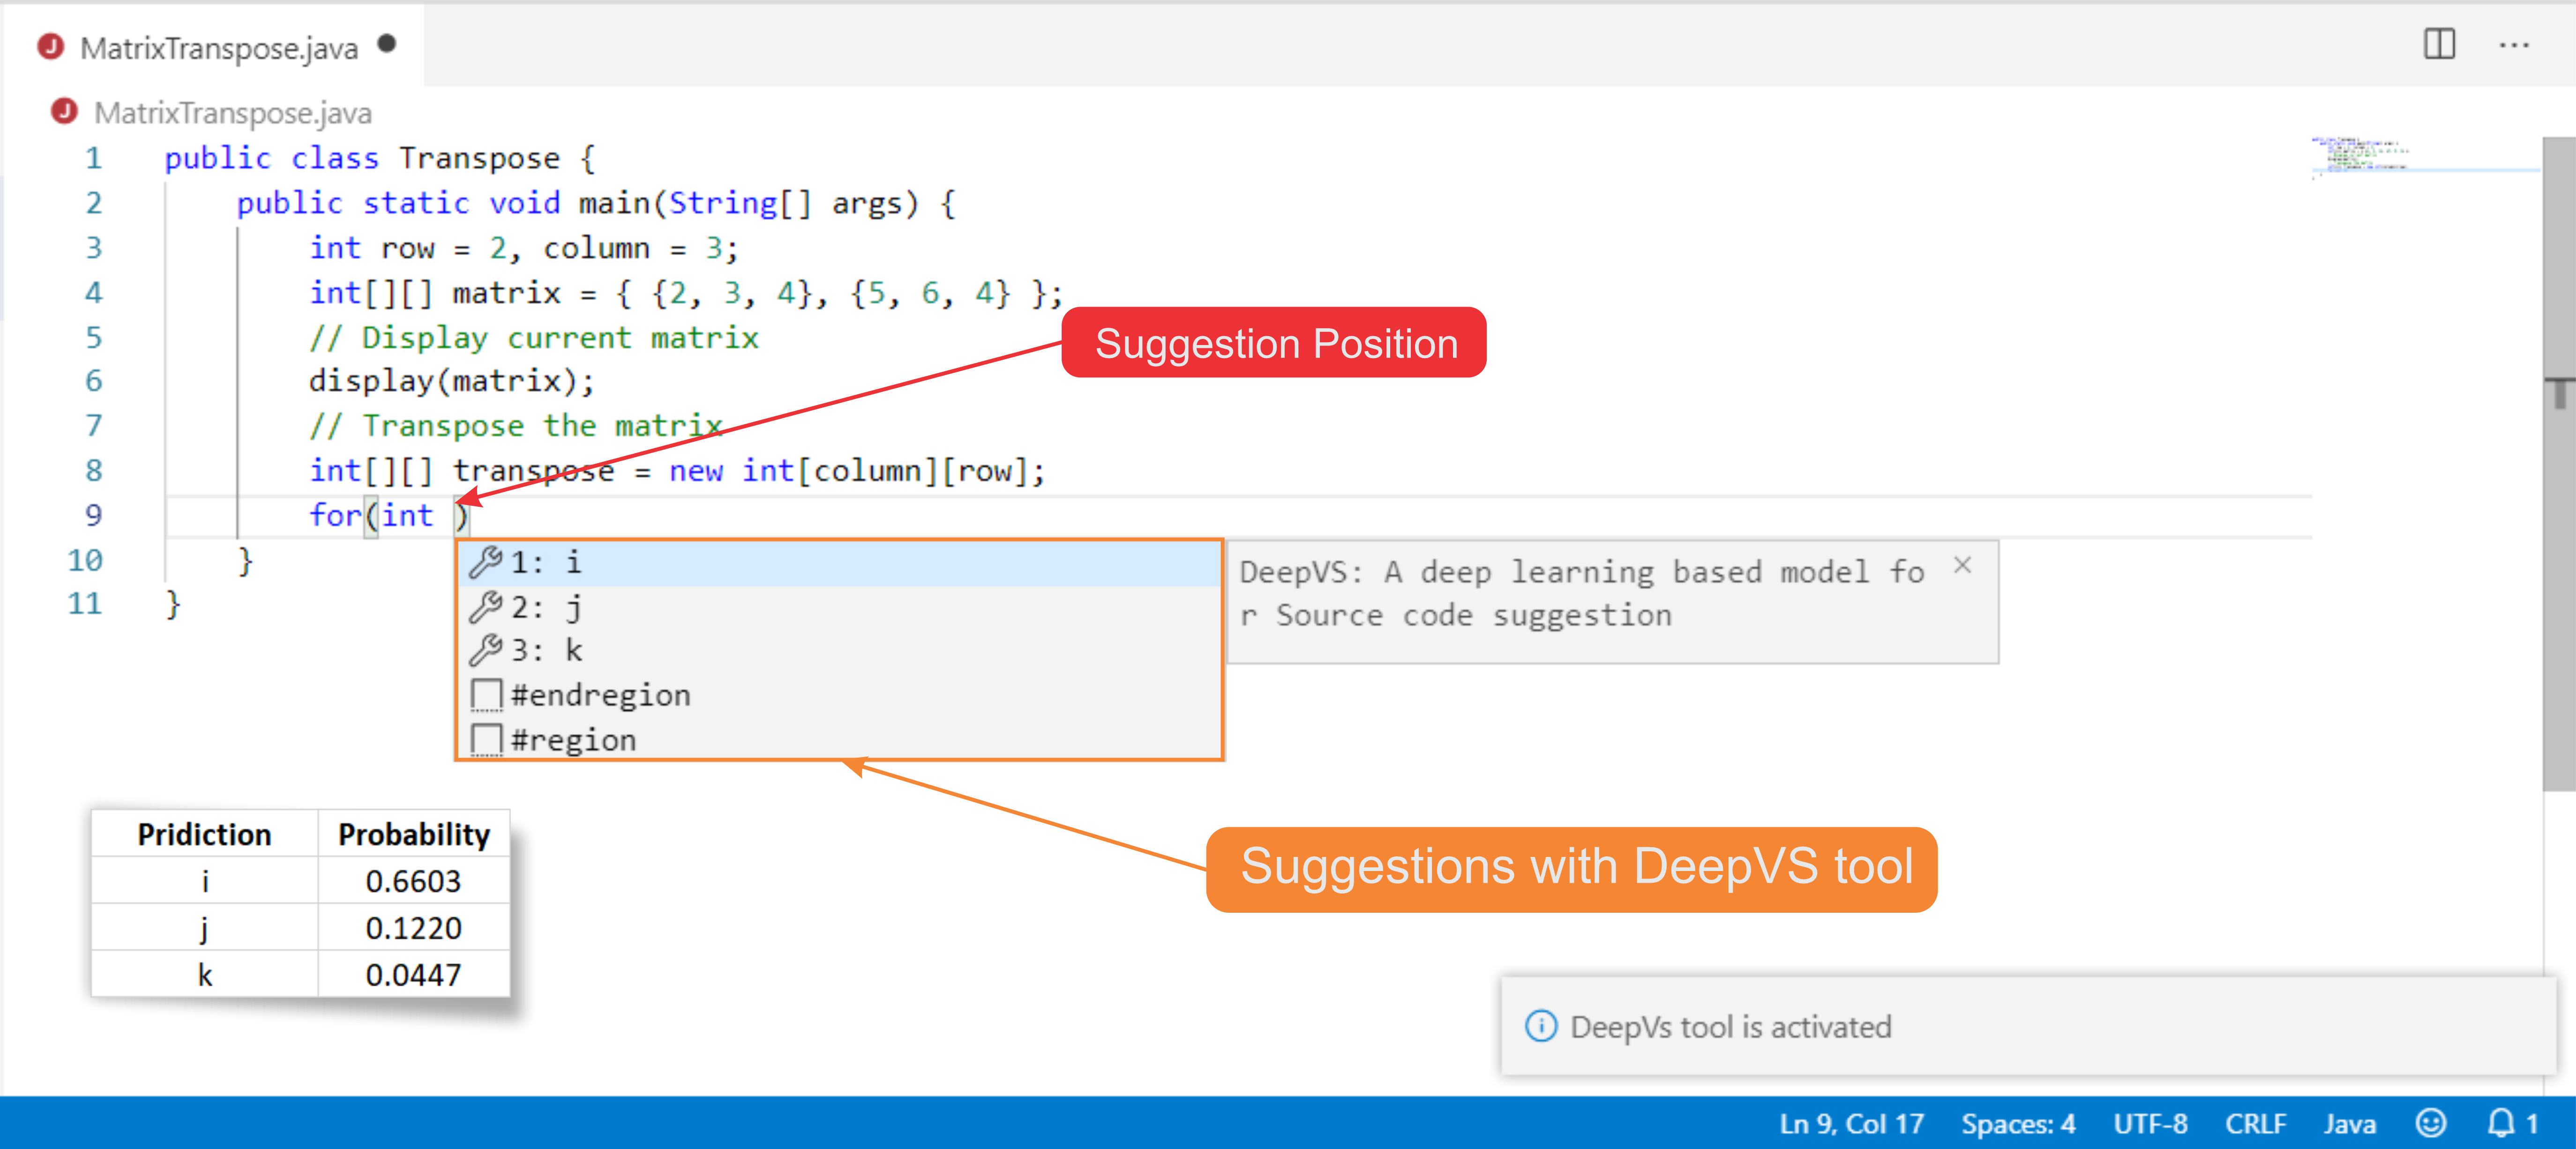The image size is (2576, 1149).
Task: Click 'Pridiction' table header
Action: (204, 834)
